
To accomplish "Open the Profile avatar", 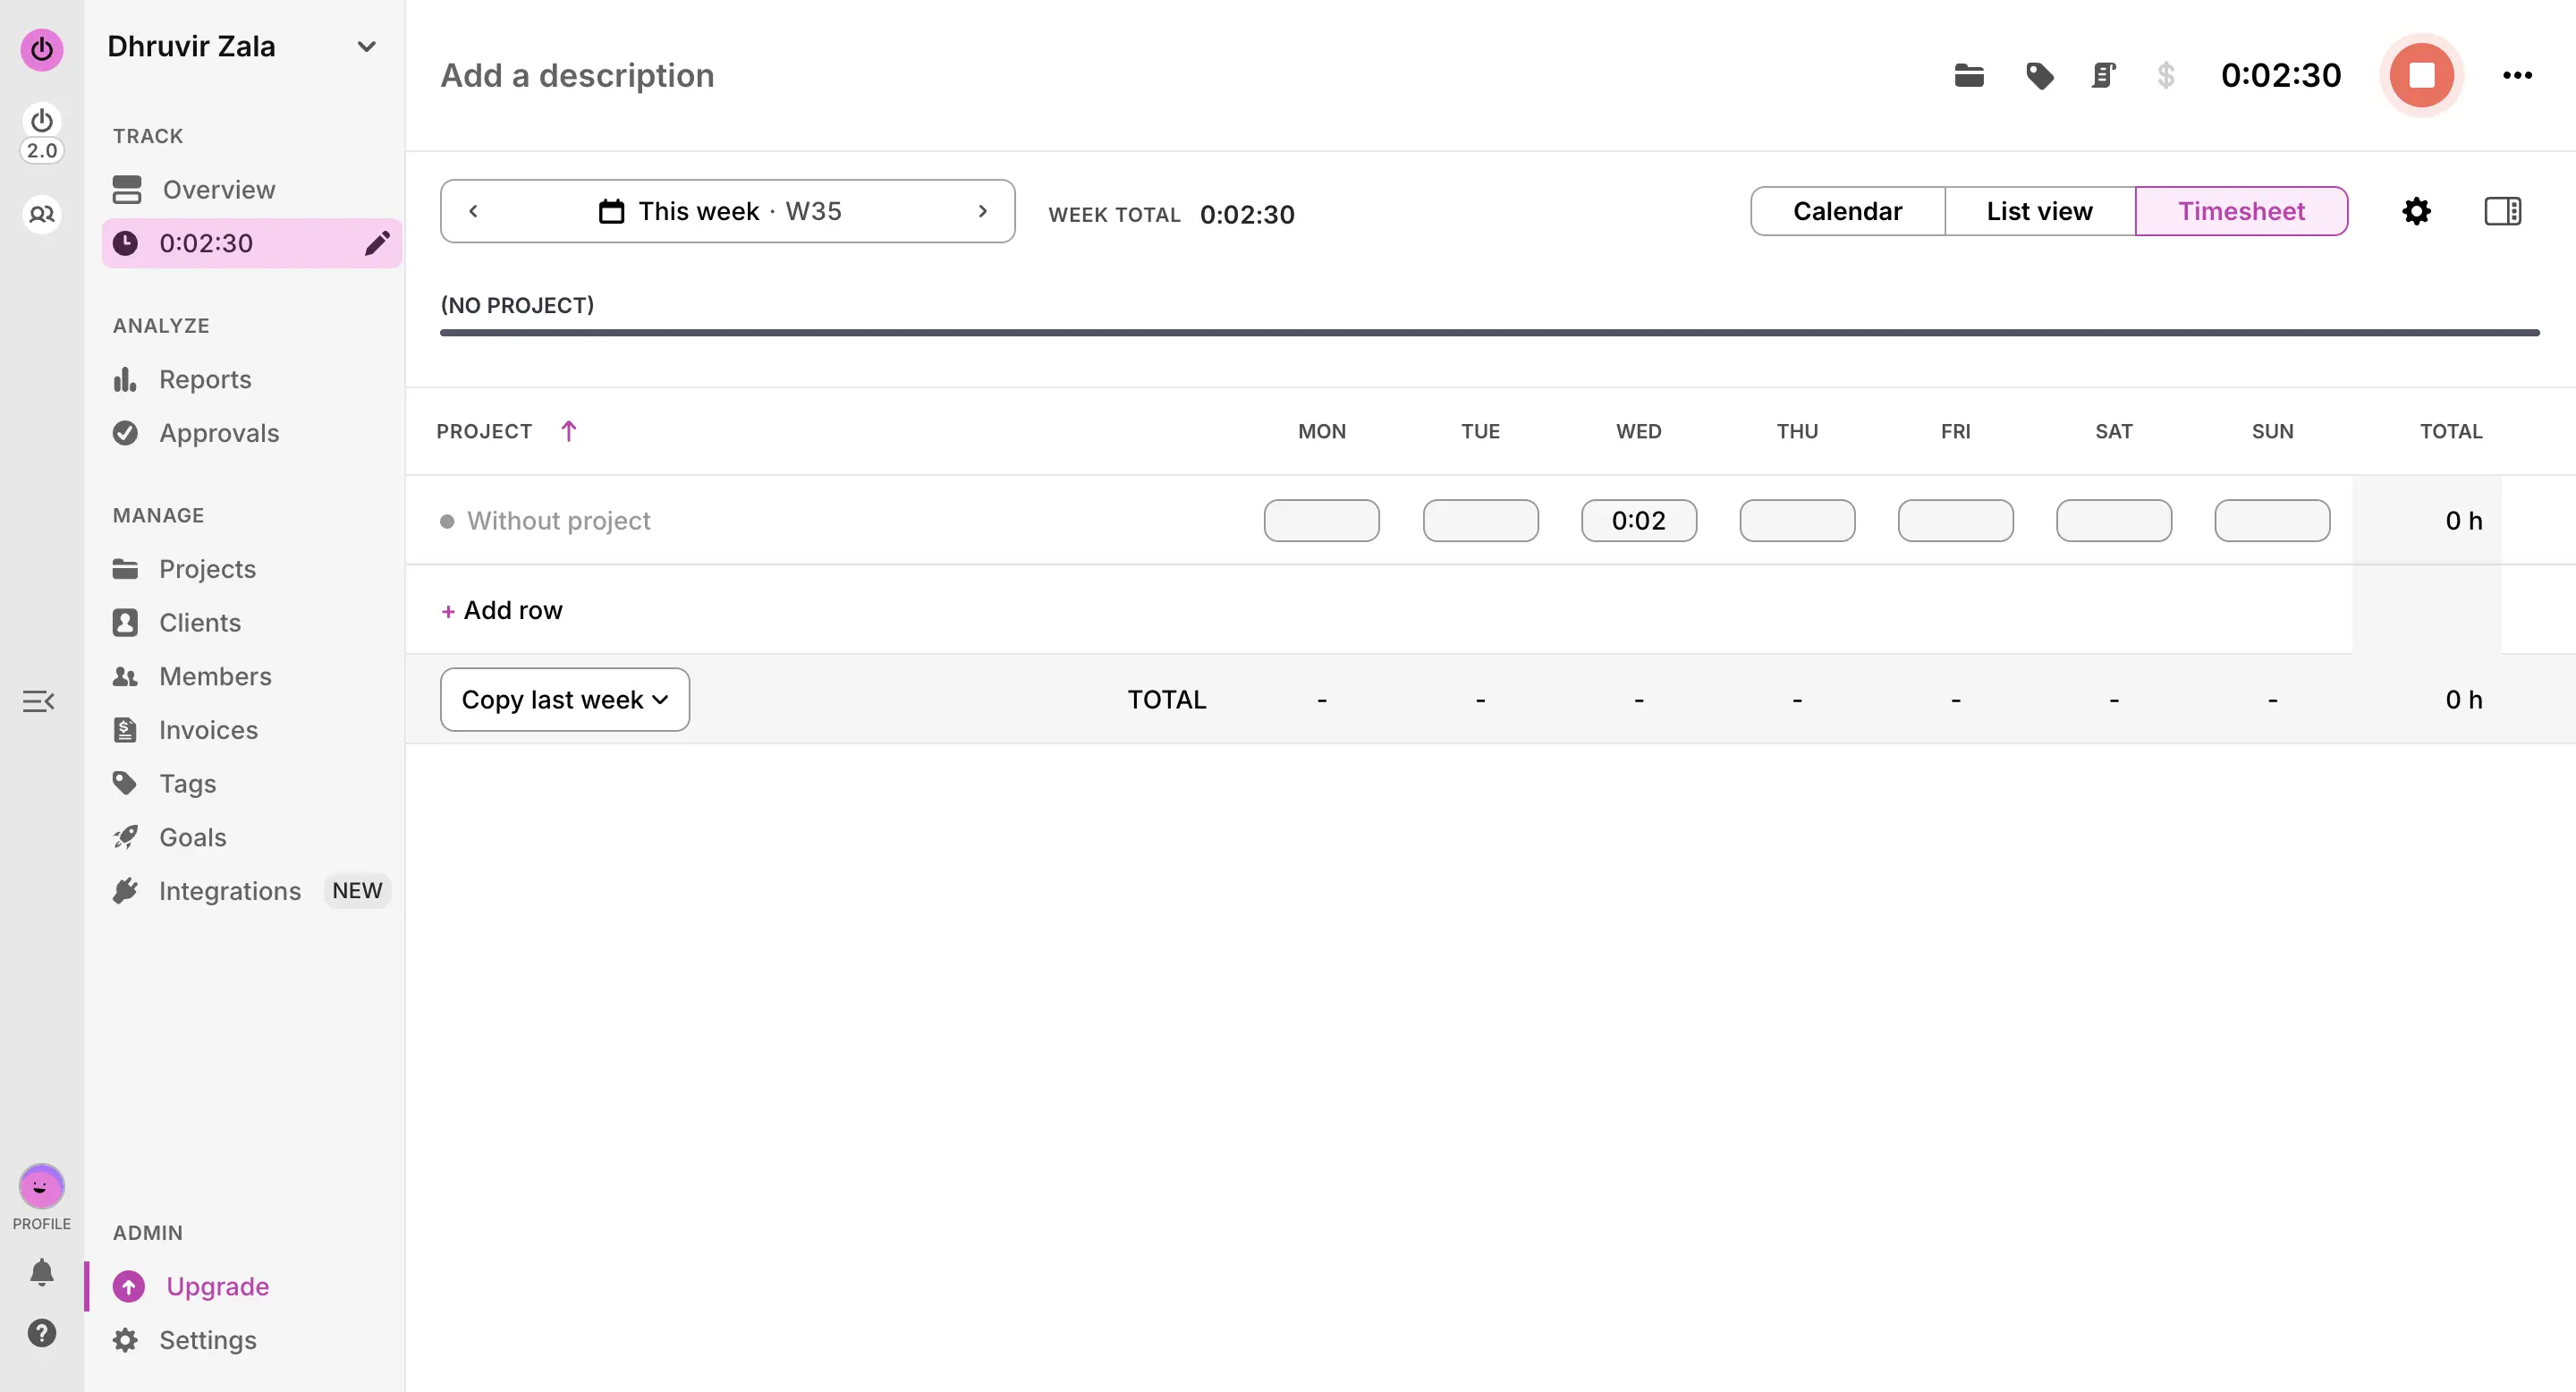I will (x=41, y=1187).
